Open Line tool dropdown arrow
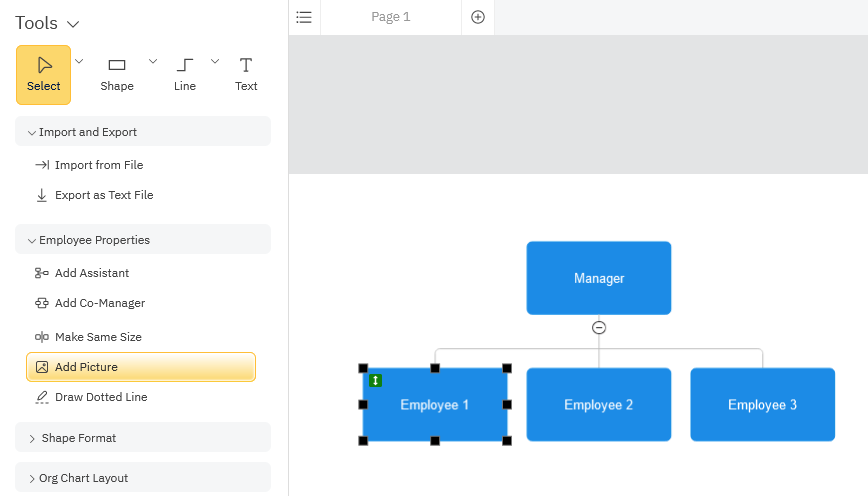 point(214,61)
